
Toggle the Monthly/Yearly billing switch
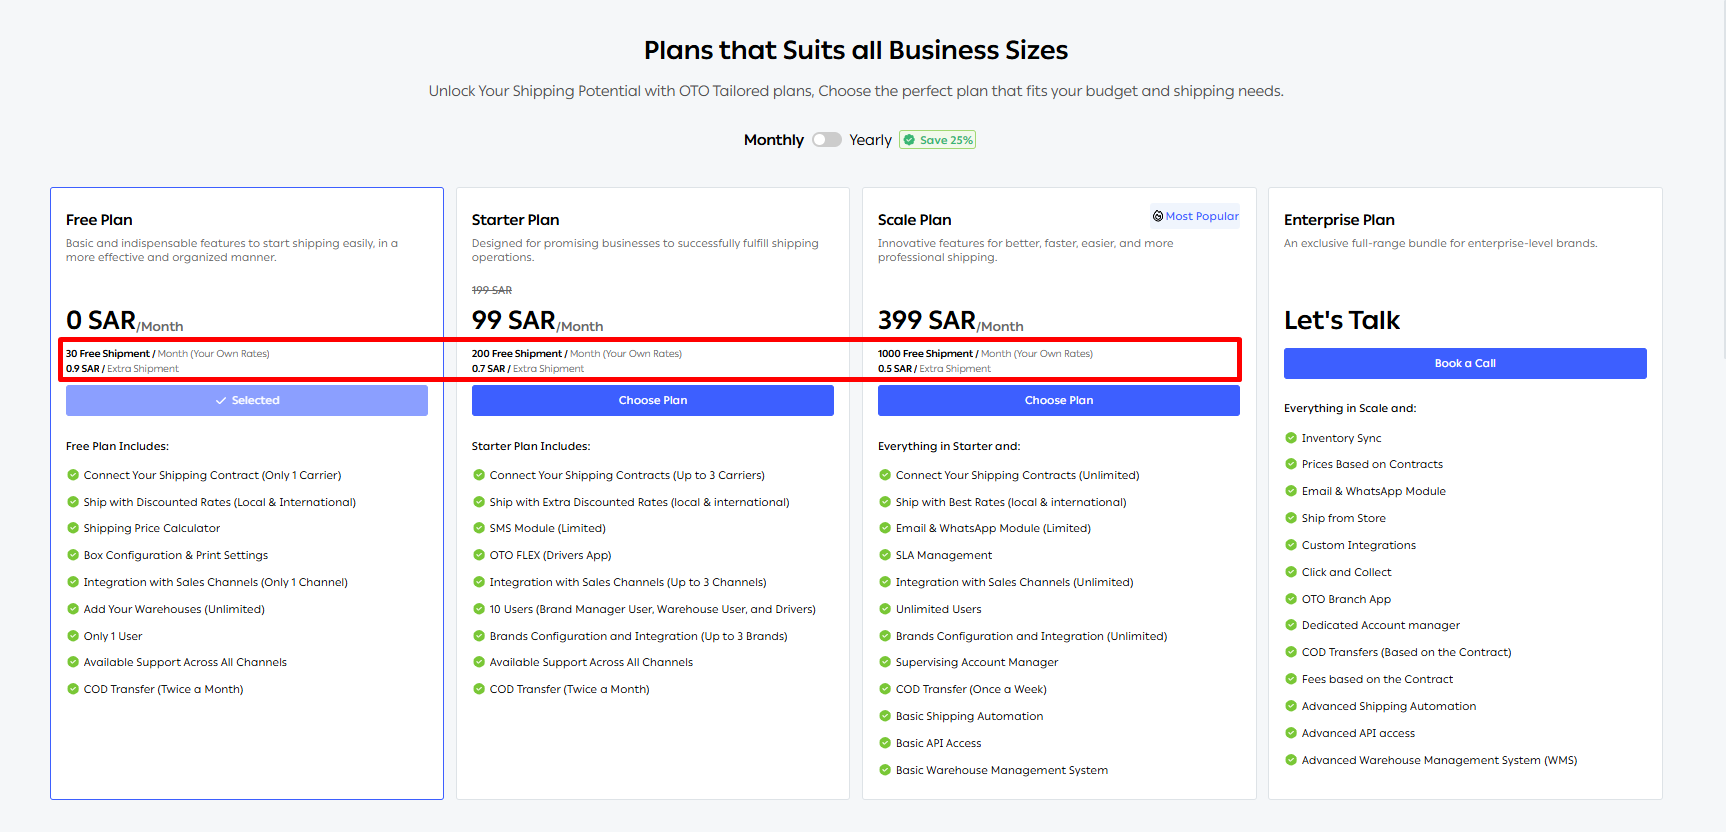[826, 140]
